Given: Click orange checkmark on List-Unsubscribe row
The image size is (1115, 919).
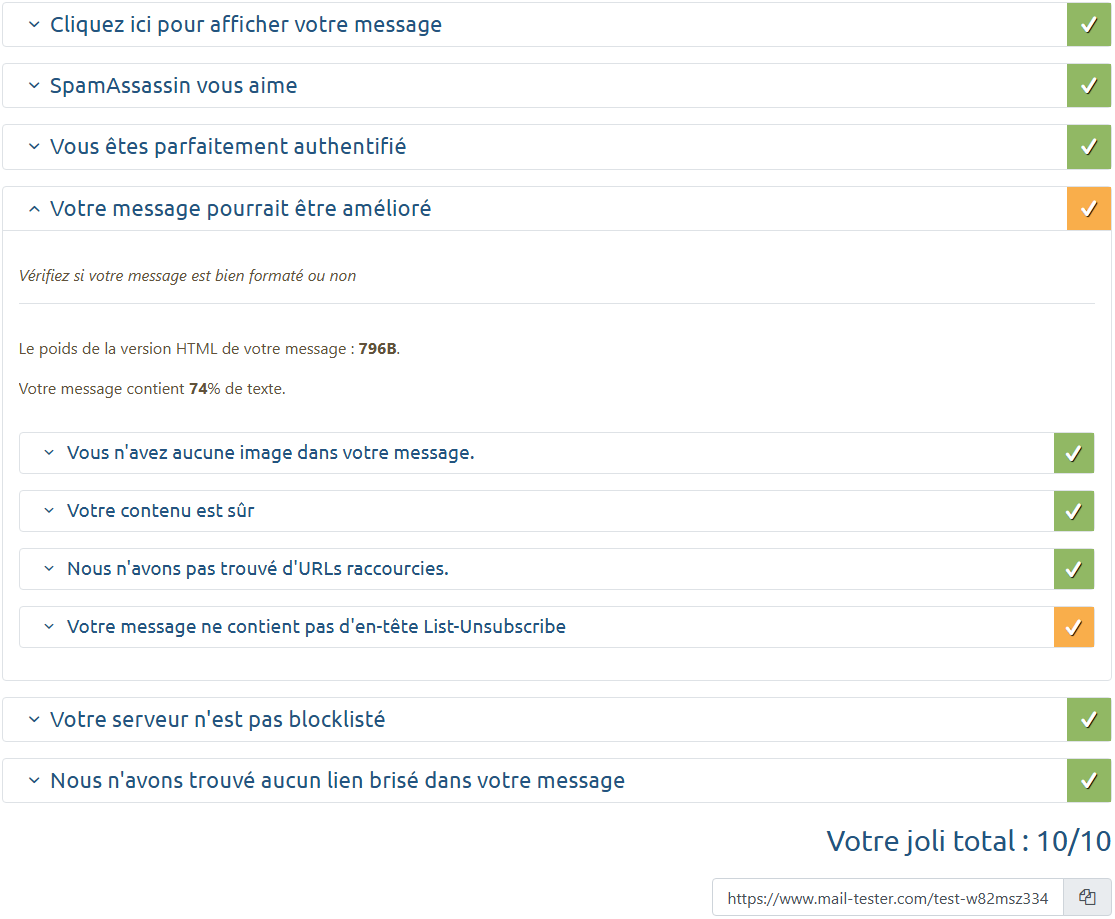Looking at the screenshot, I should tap(1074, 627).
